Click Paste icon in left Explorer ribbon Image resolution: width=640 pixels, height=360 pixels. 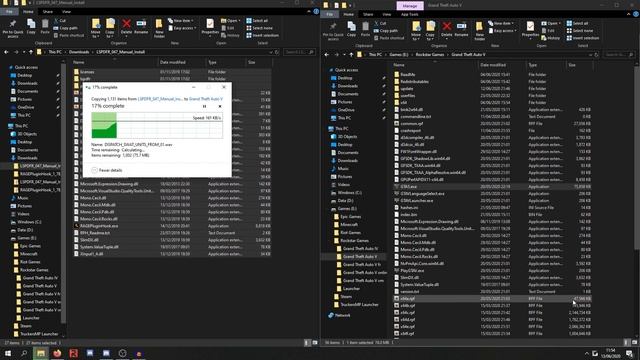[45, 27]
